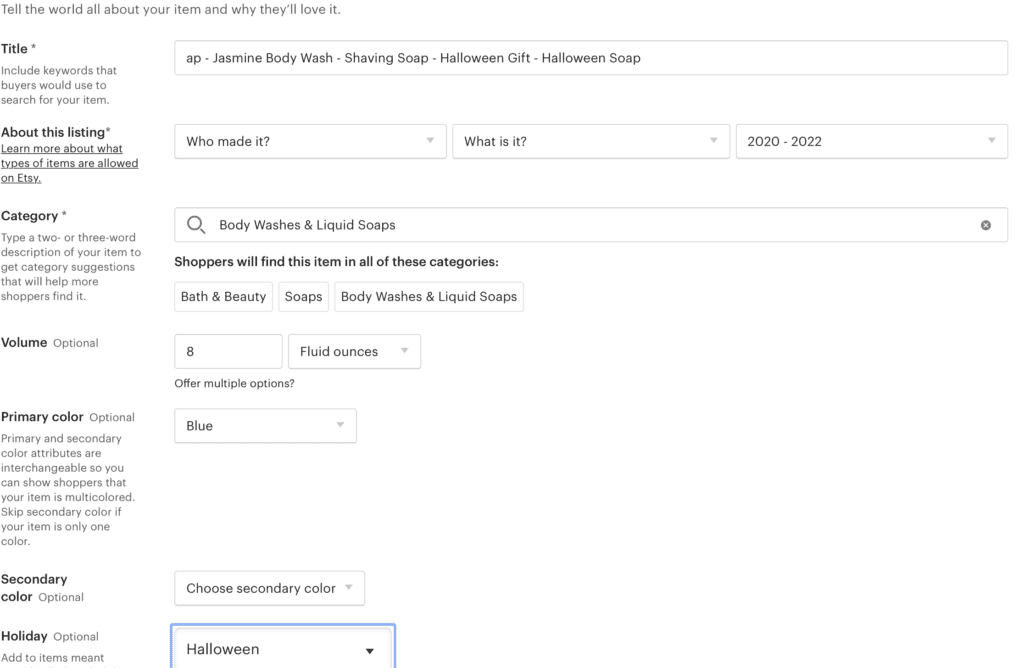
Task: Click into the Title text field
Action: (x=591, y=58)
